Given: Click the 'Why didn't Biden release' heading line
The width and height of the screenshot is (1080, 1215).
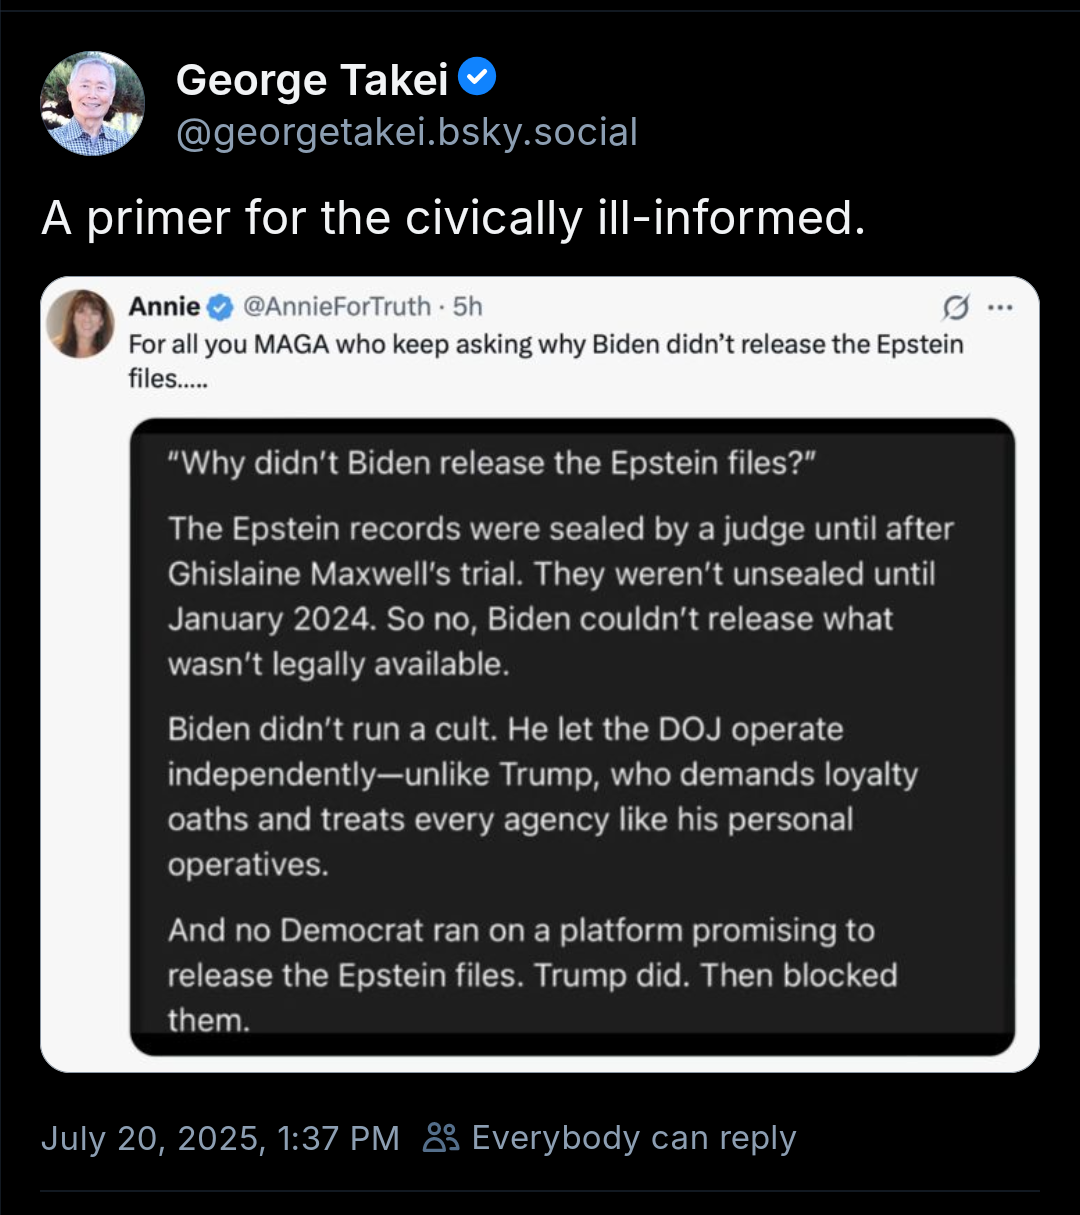Looking at the screenshot, I should 493,464.
